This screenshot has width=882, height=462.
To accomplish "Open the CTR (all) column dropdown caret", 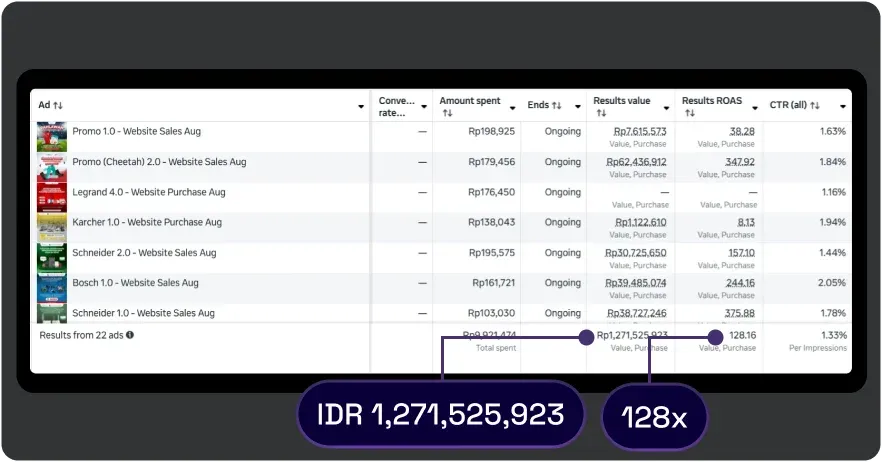I will tap(843, 107).
